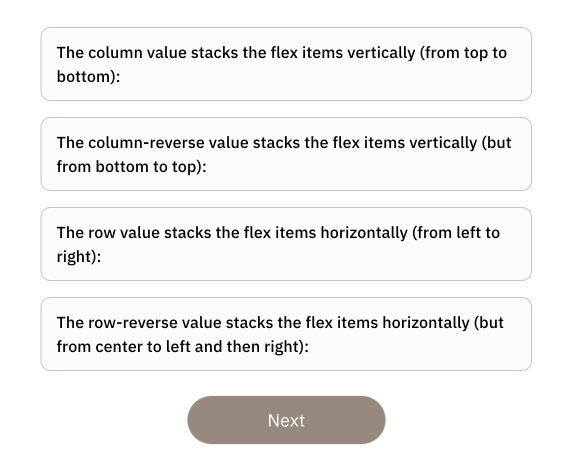The image size is (562, 460).
Task: Pick the option ending with 'bottom):'
Action: pos(286,64)
